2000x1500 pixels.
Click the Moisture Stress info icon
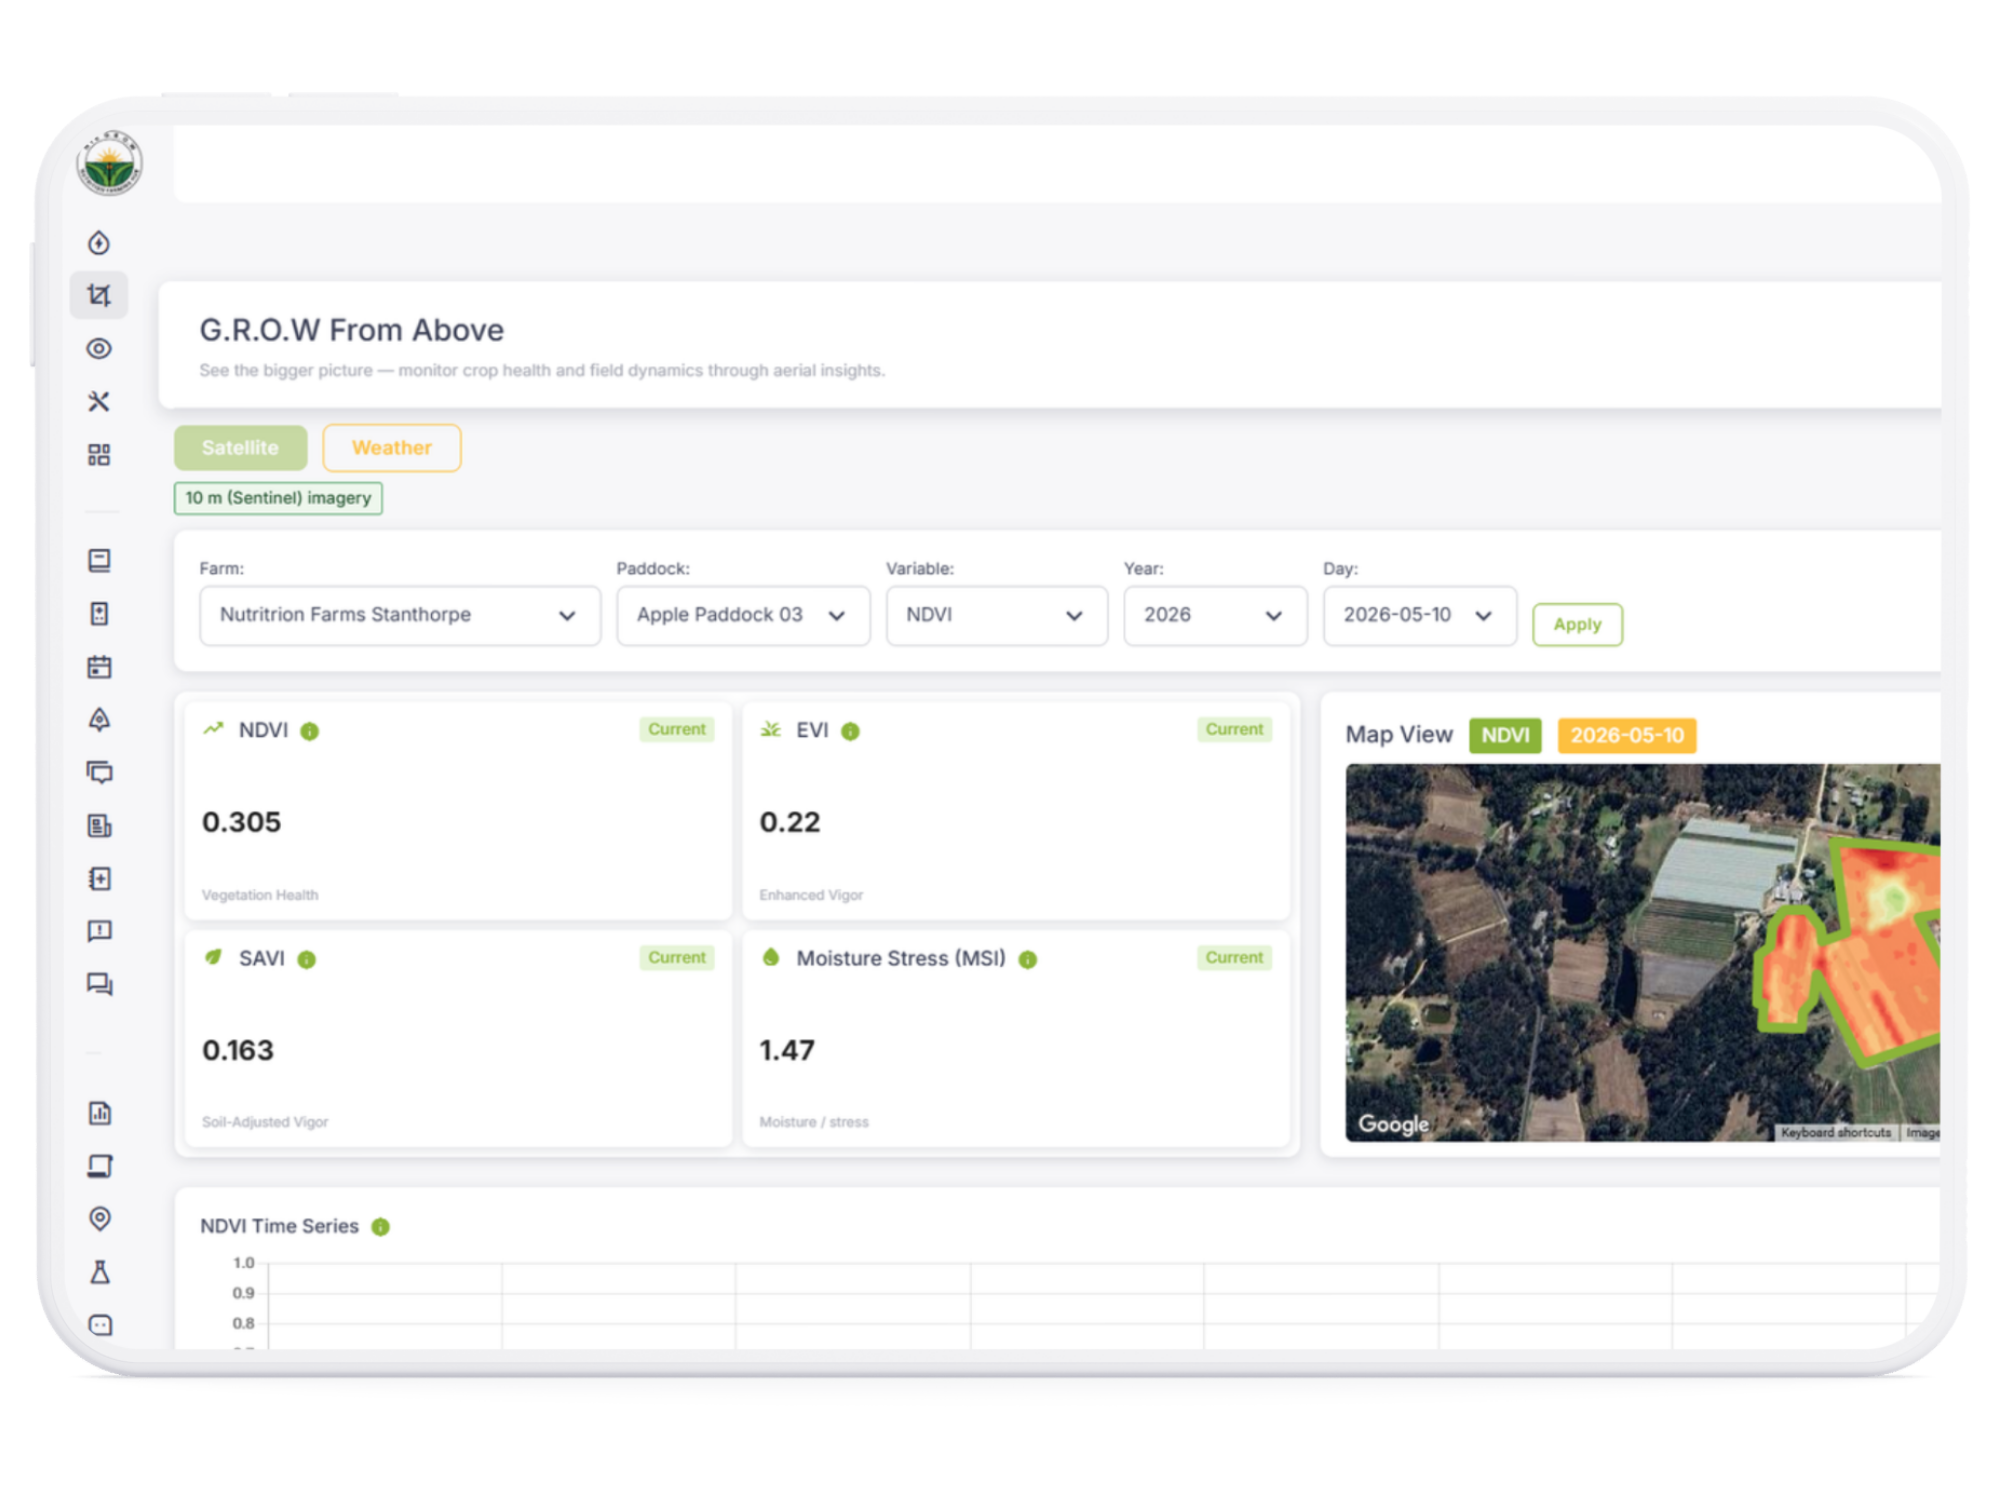1028,960
